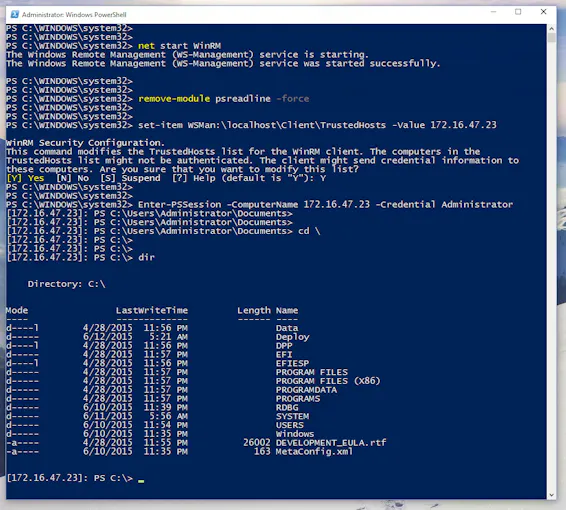Click the scrollbar up arrow
Viewport: 566px width, 510px height.
click(x=551, y=28)
